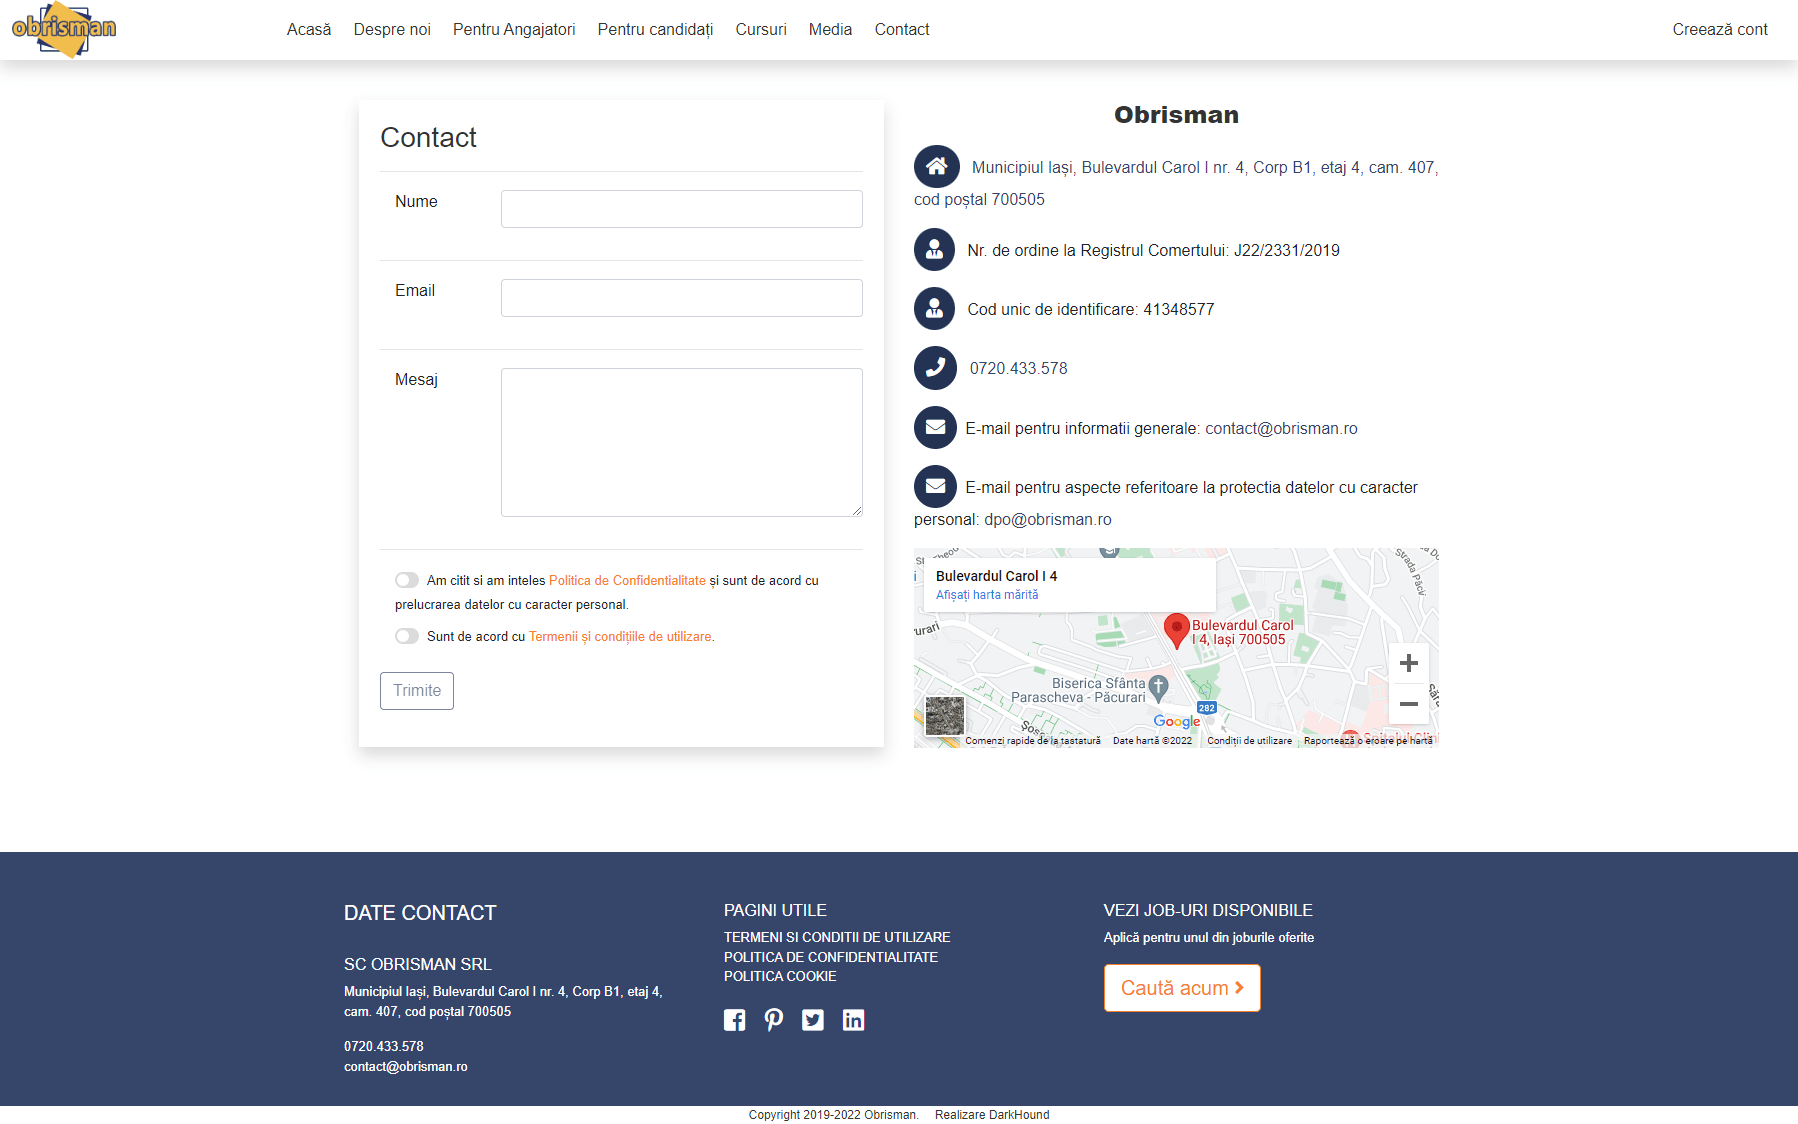Click contact@obrisman.ro email link
Screen dimensions: 1798x1124
[1281, 428]
